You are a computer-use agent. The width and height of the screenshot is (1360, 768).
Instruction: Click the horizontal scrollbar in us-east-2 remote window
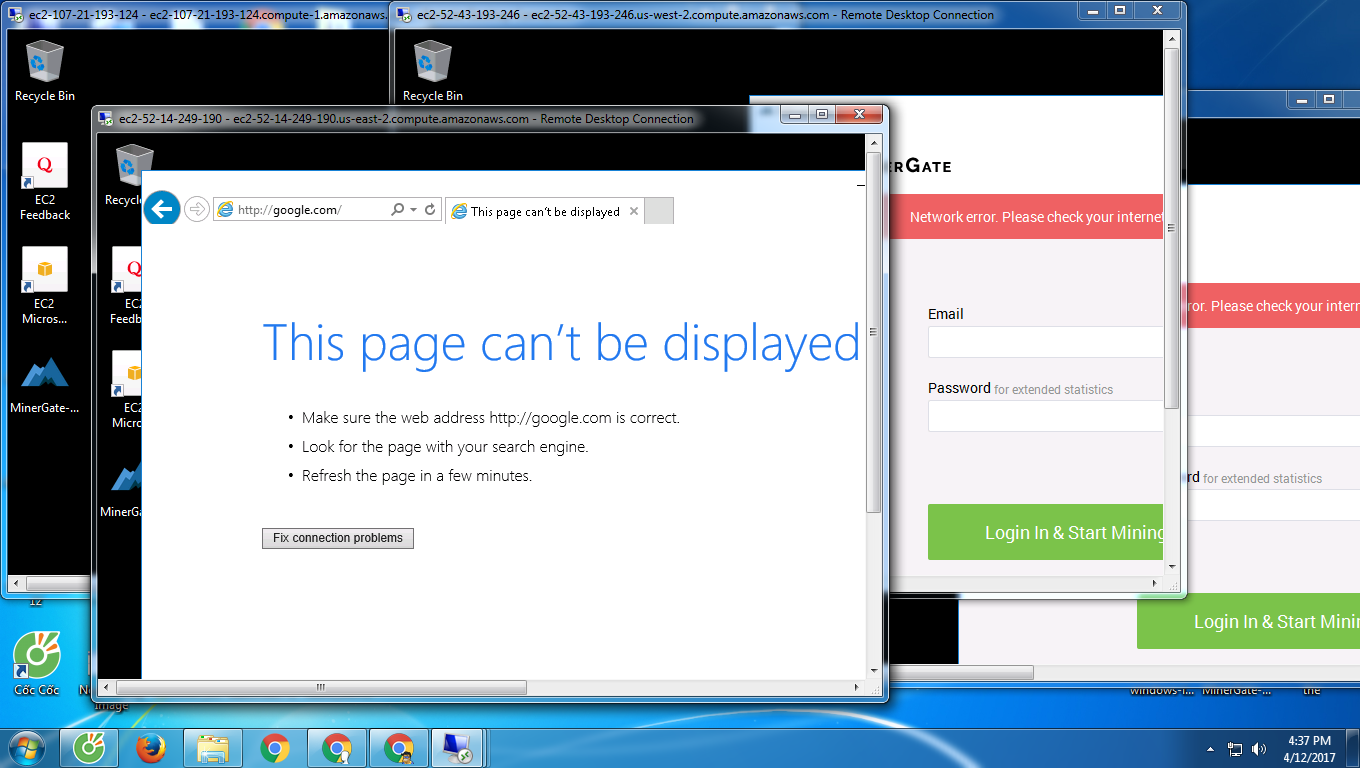click(x=320, y=688)
